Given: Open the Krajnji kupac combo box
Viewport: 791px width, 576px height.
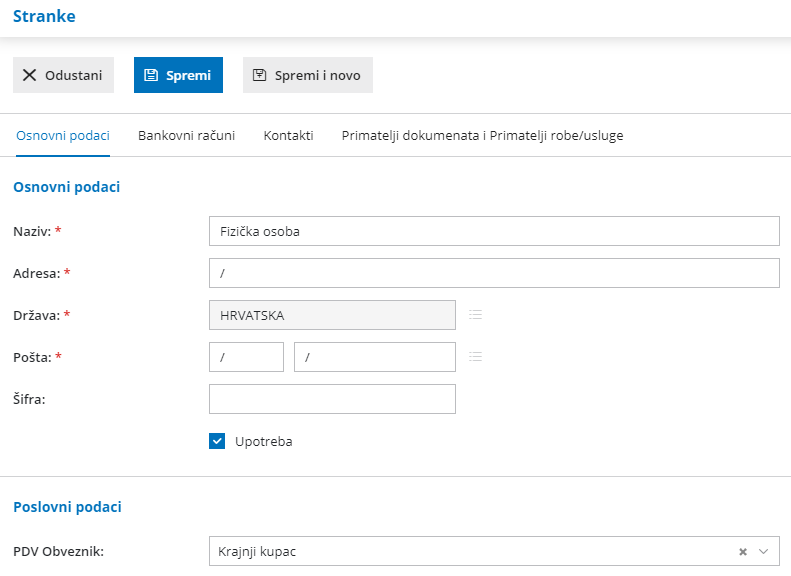Looking at the screenshot, I should 470,551.
